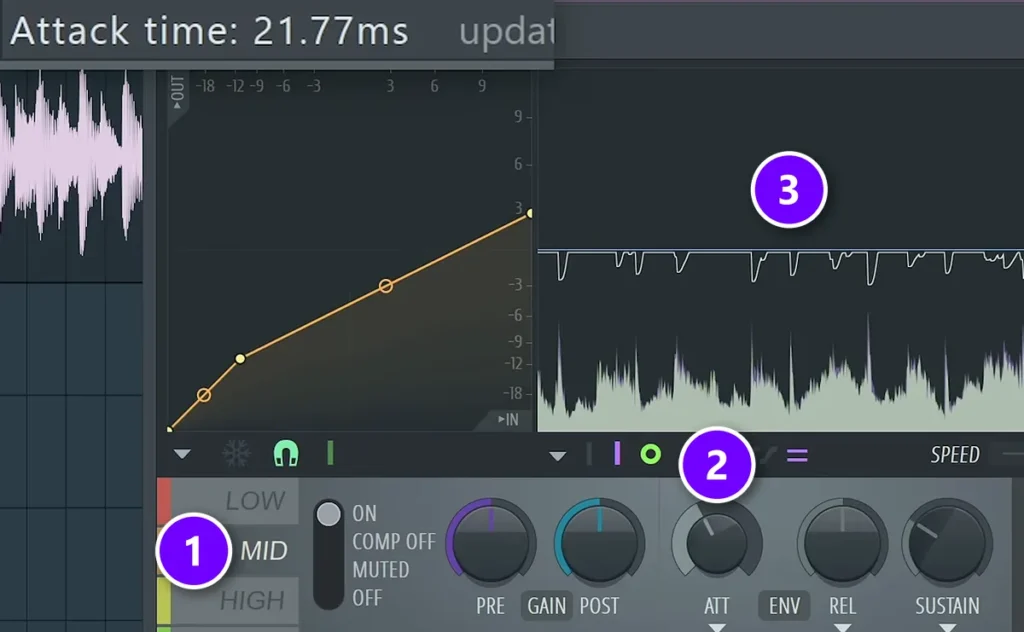1024x632 pixels.
Task: Select the LOW band tab
Action: click(235, 501)
